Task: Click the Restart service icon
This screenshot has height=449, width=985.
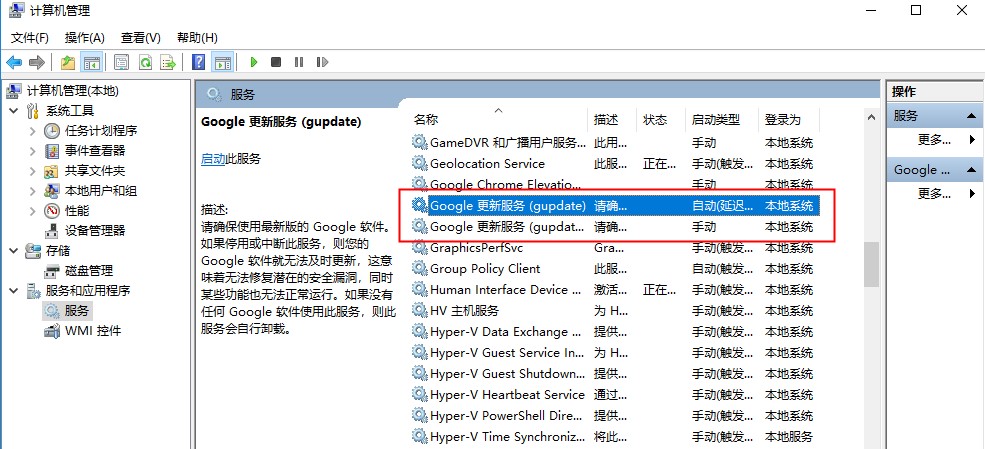Action: click(322, 62)
